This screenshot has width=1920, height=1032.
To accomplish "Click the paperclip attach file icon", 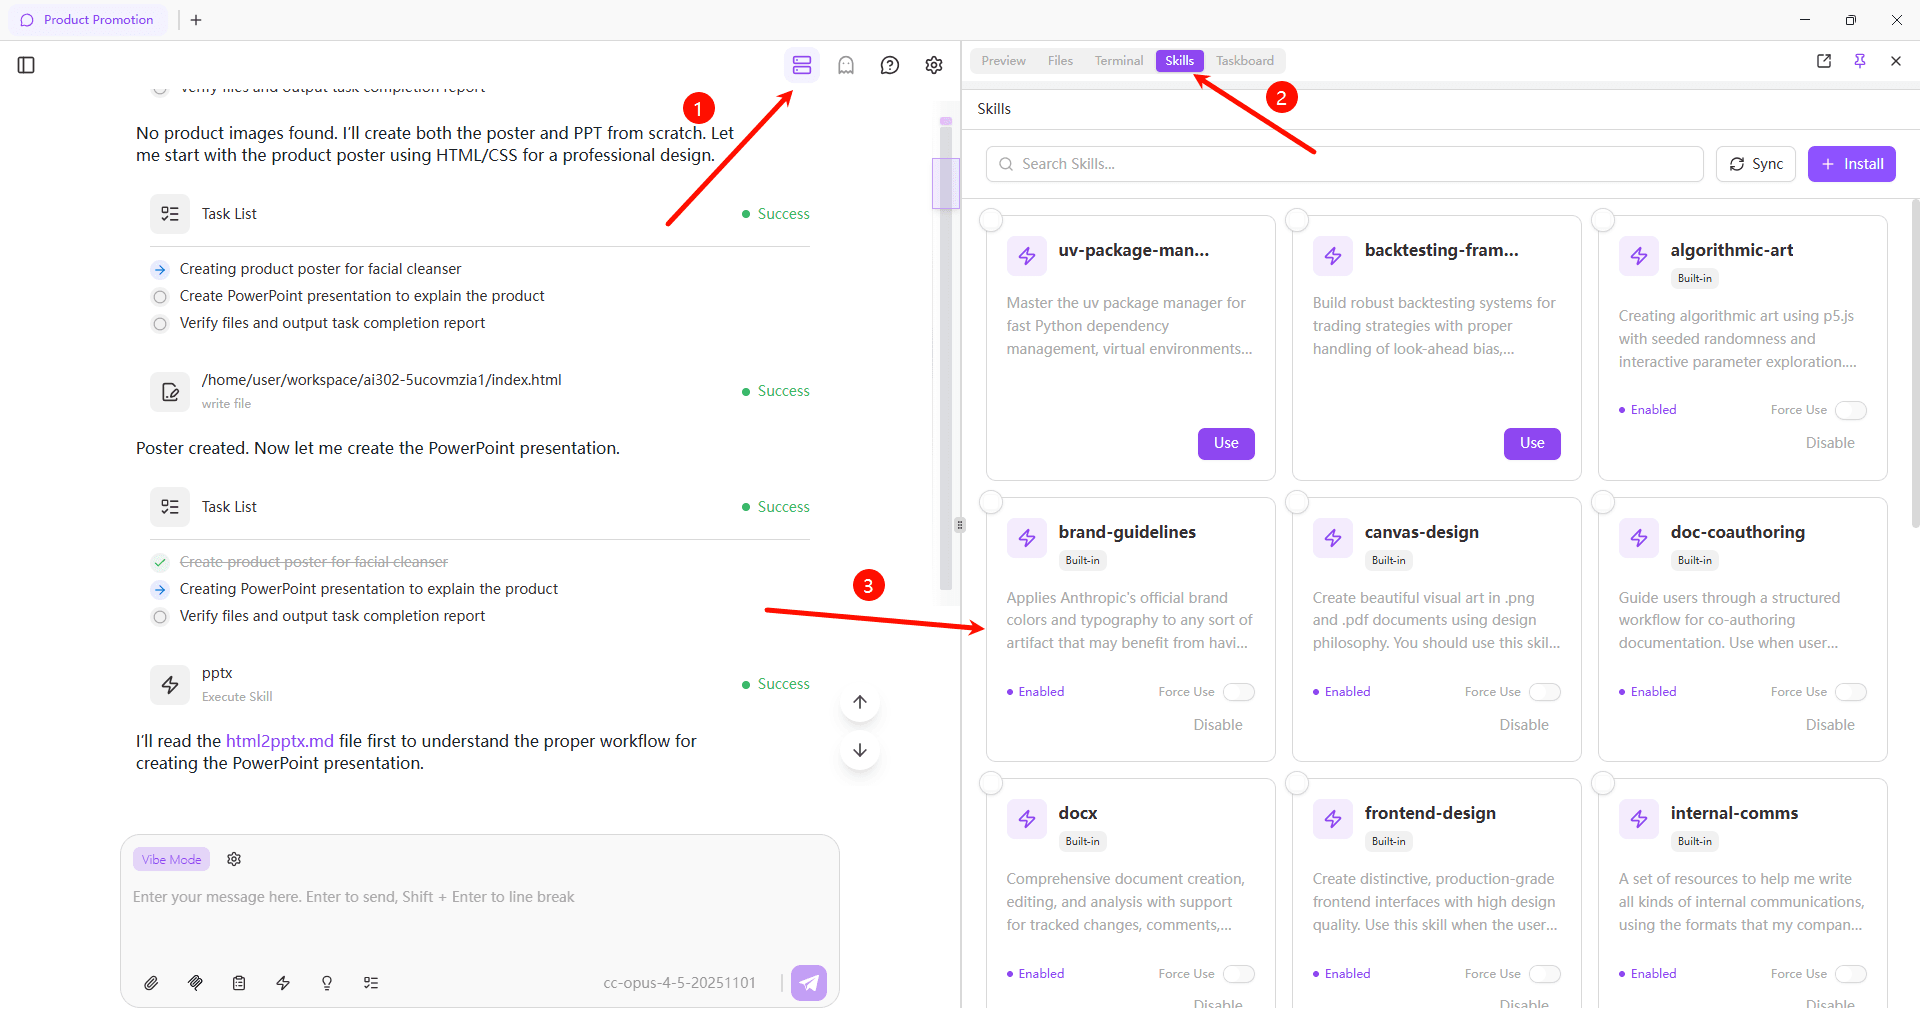I will click(151, 983).
